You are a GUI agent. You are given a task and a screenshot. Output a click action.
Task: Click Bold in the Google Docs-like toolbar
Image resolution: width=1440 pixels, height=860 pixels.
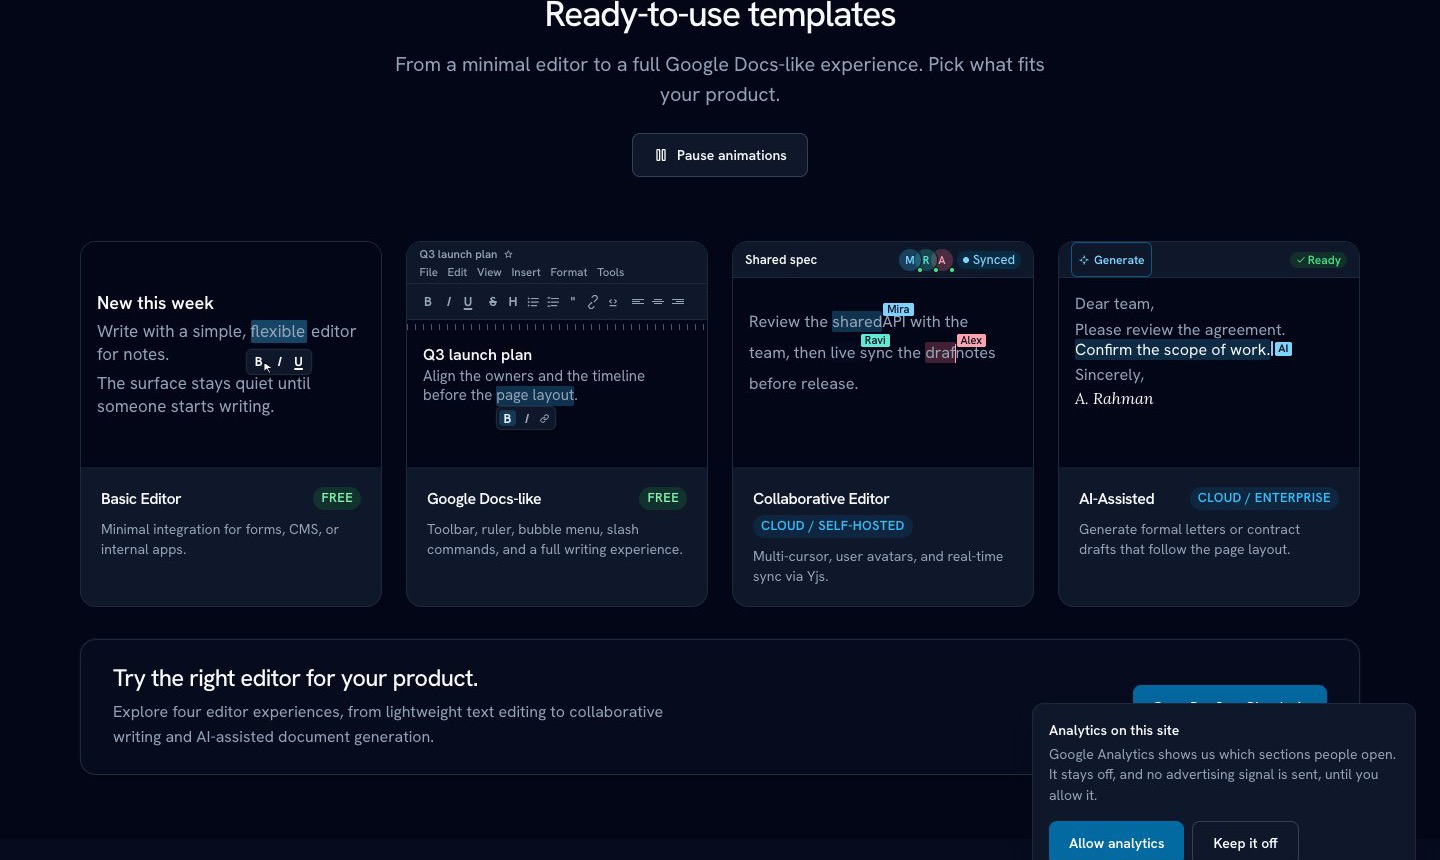[x=428, y=302]
